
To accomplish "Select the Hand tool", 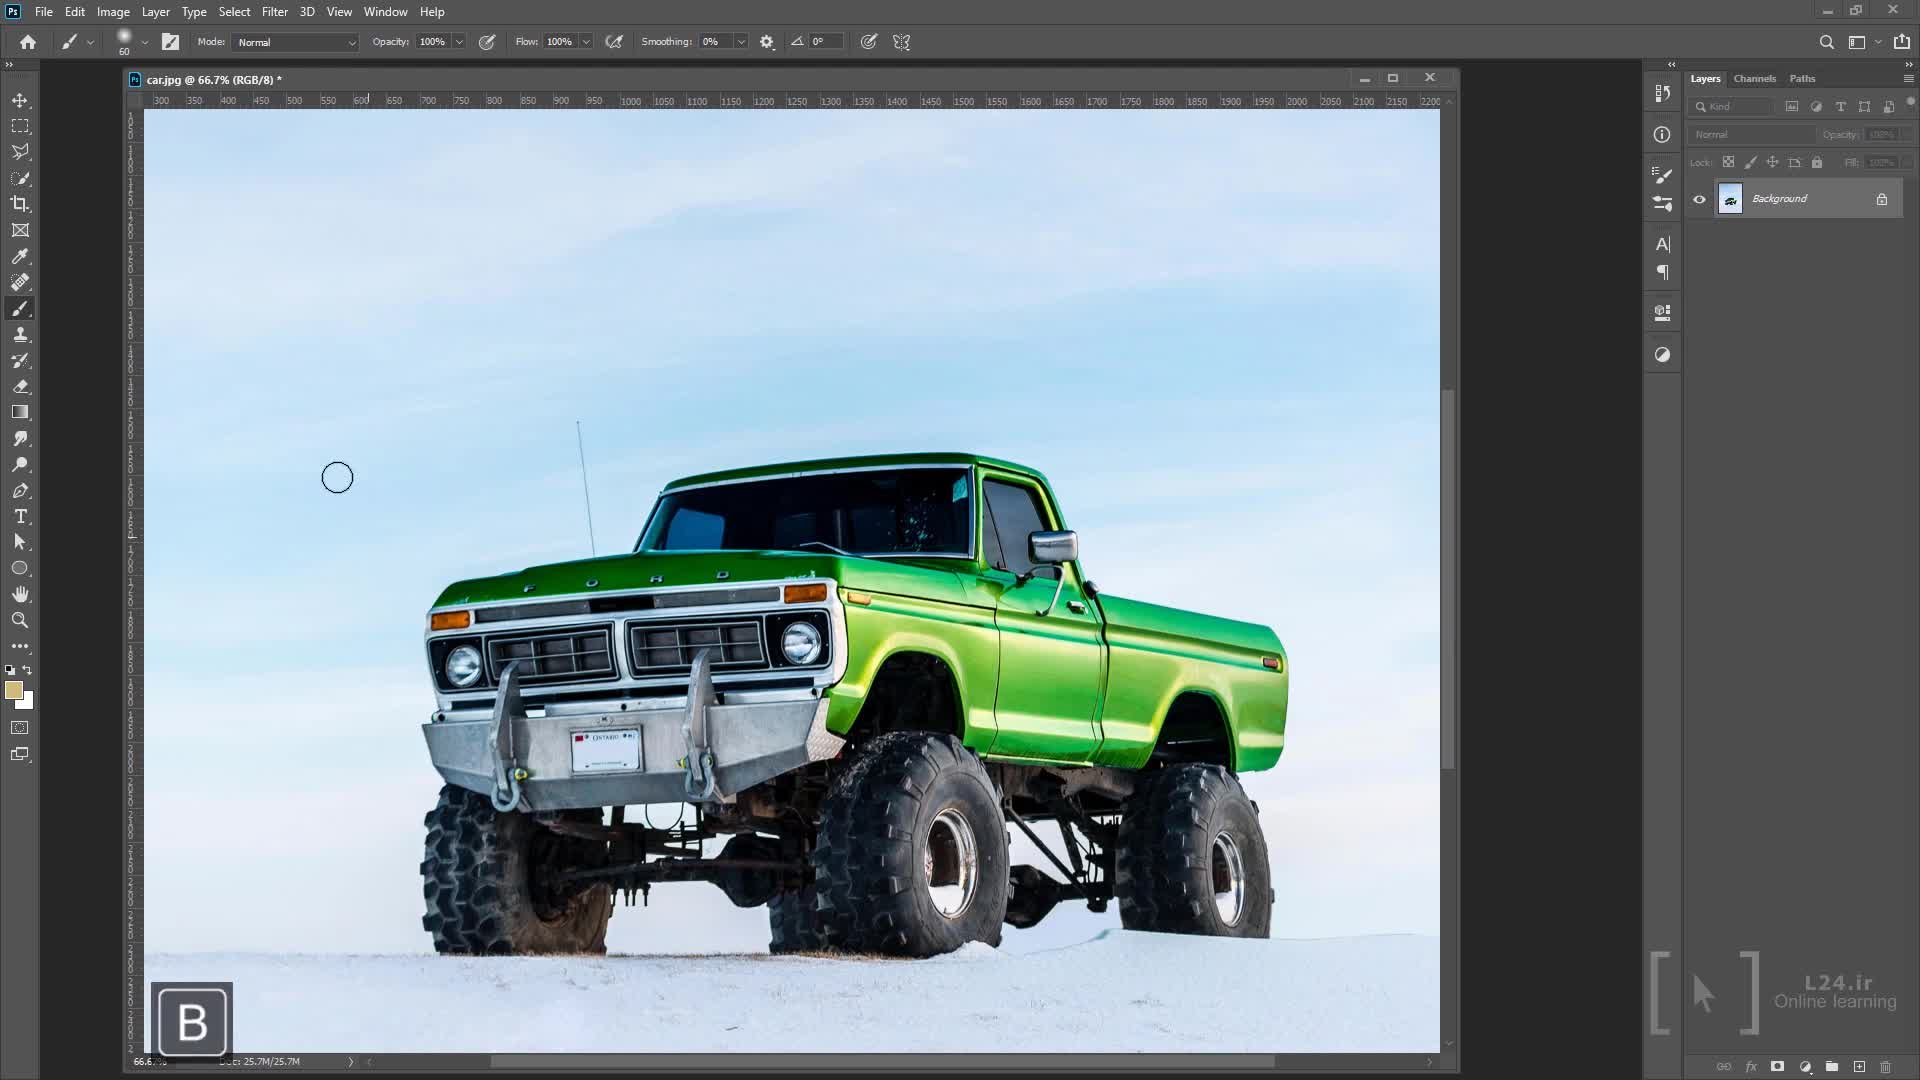I will [x=20, y=595].
